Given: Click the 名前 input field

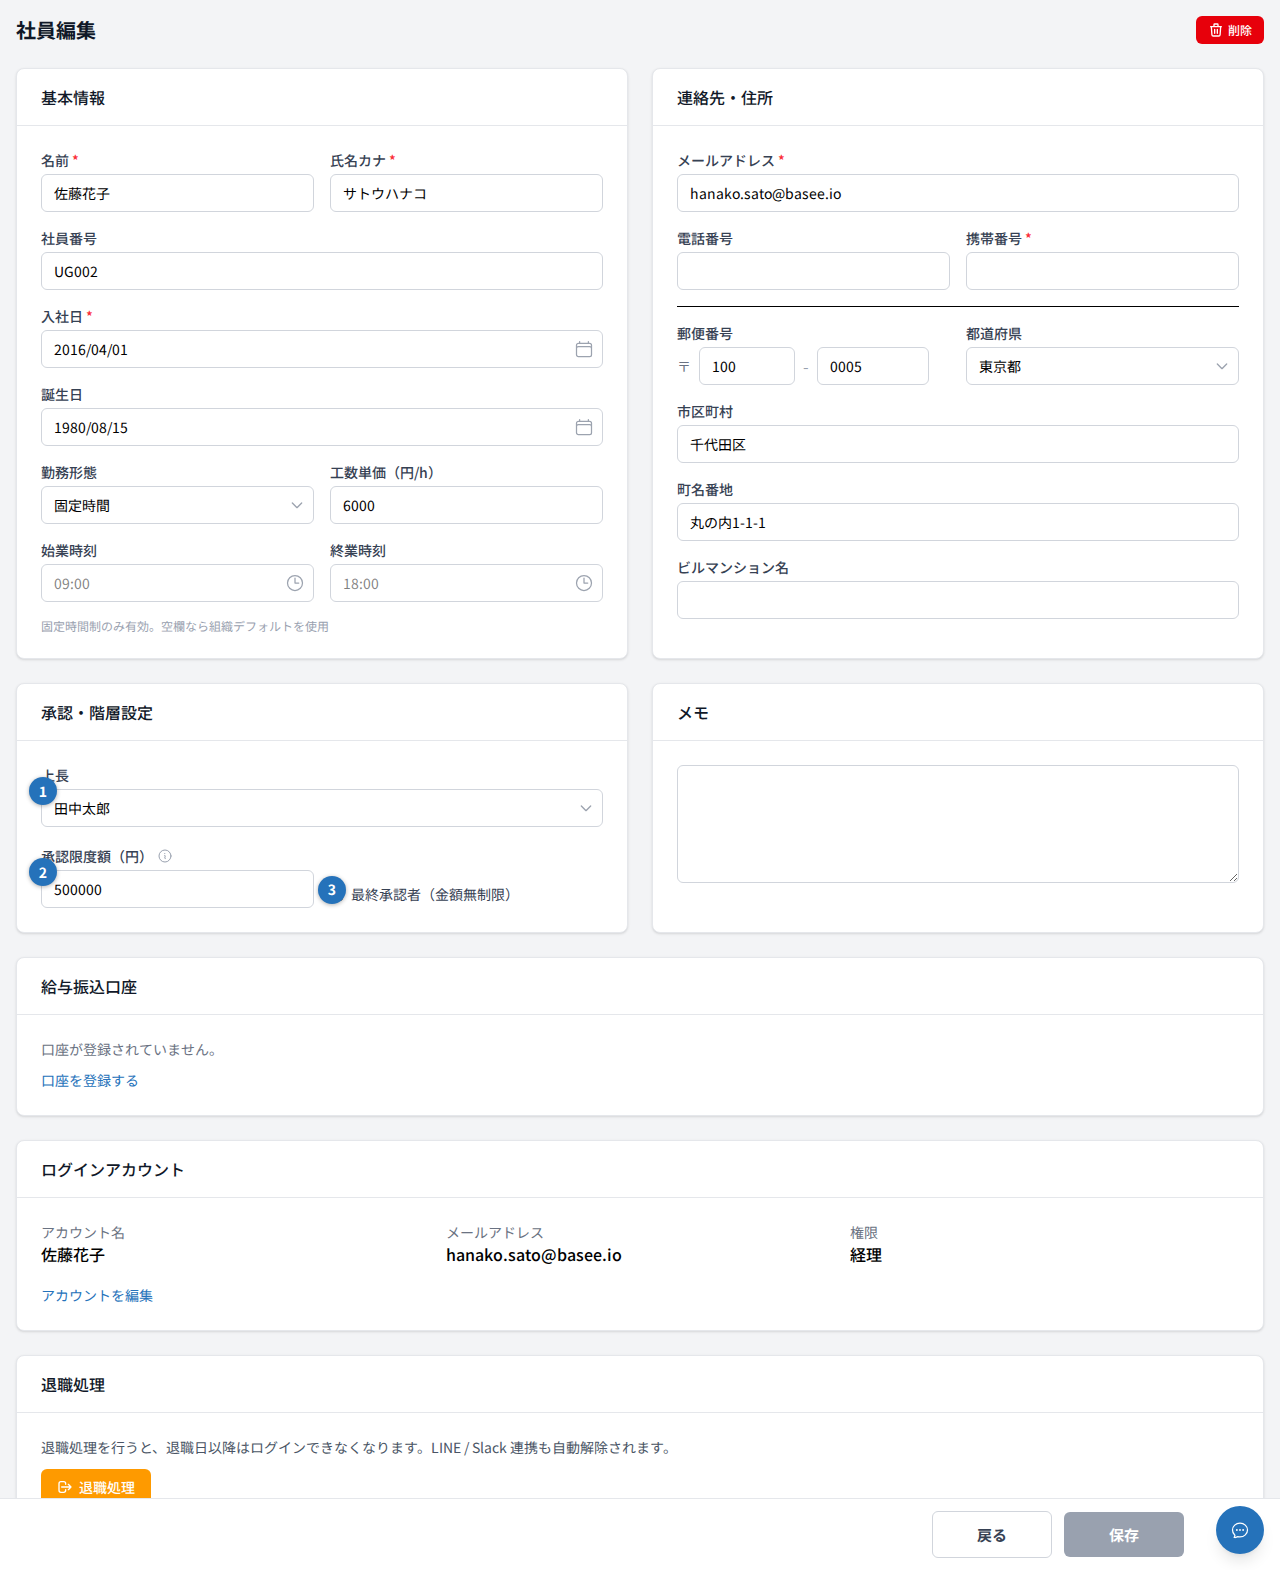Looking at the screenshot, I should point(177,193).
